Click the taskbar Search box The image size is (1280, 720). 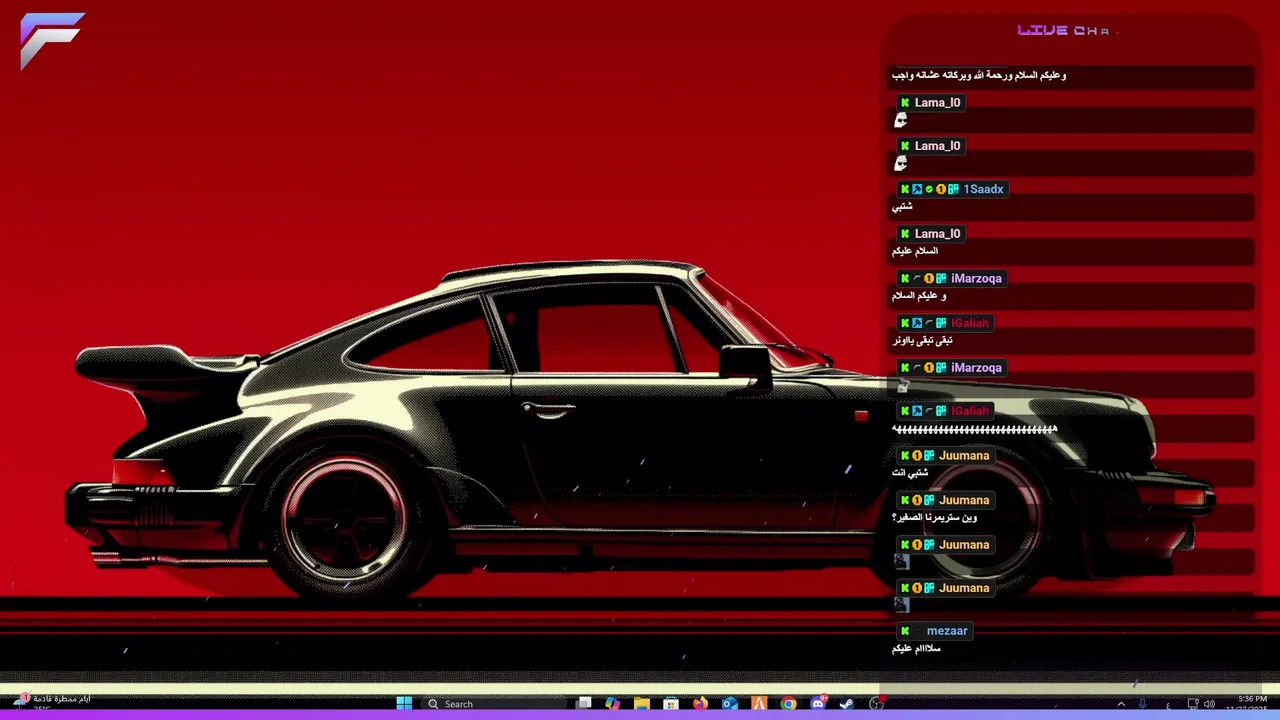pos(494,704)
